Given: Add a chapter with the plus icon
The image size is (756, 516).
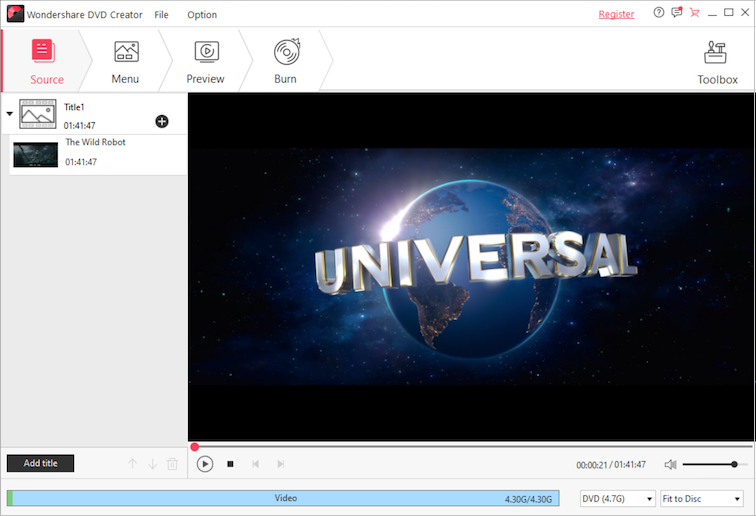Looking at the screenshot, I should click(x=162, y=121).
